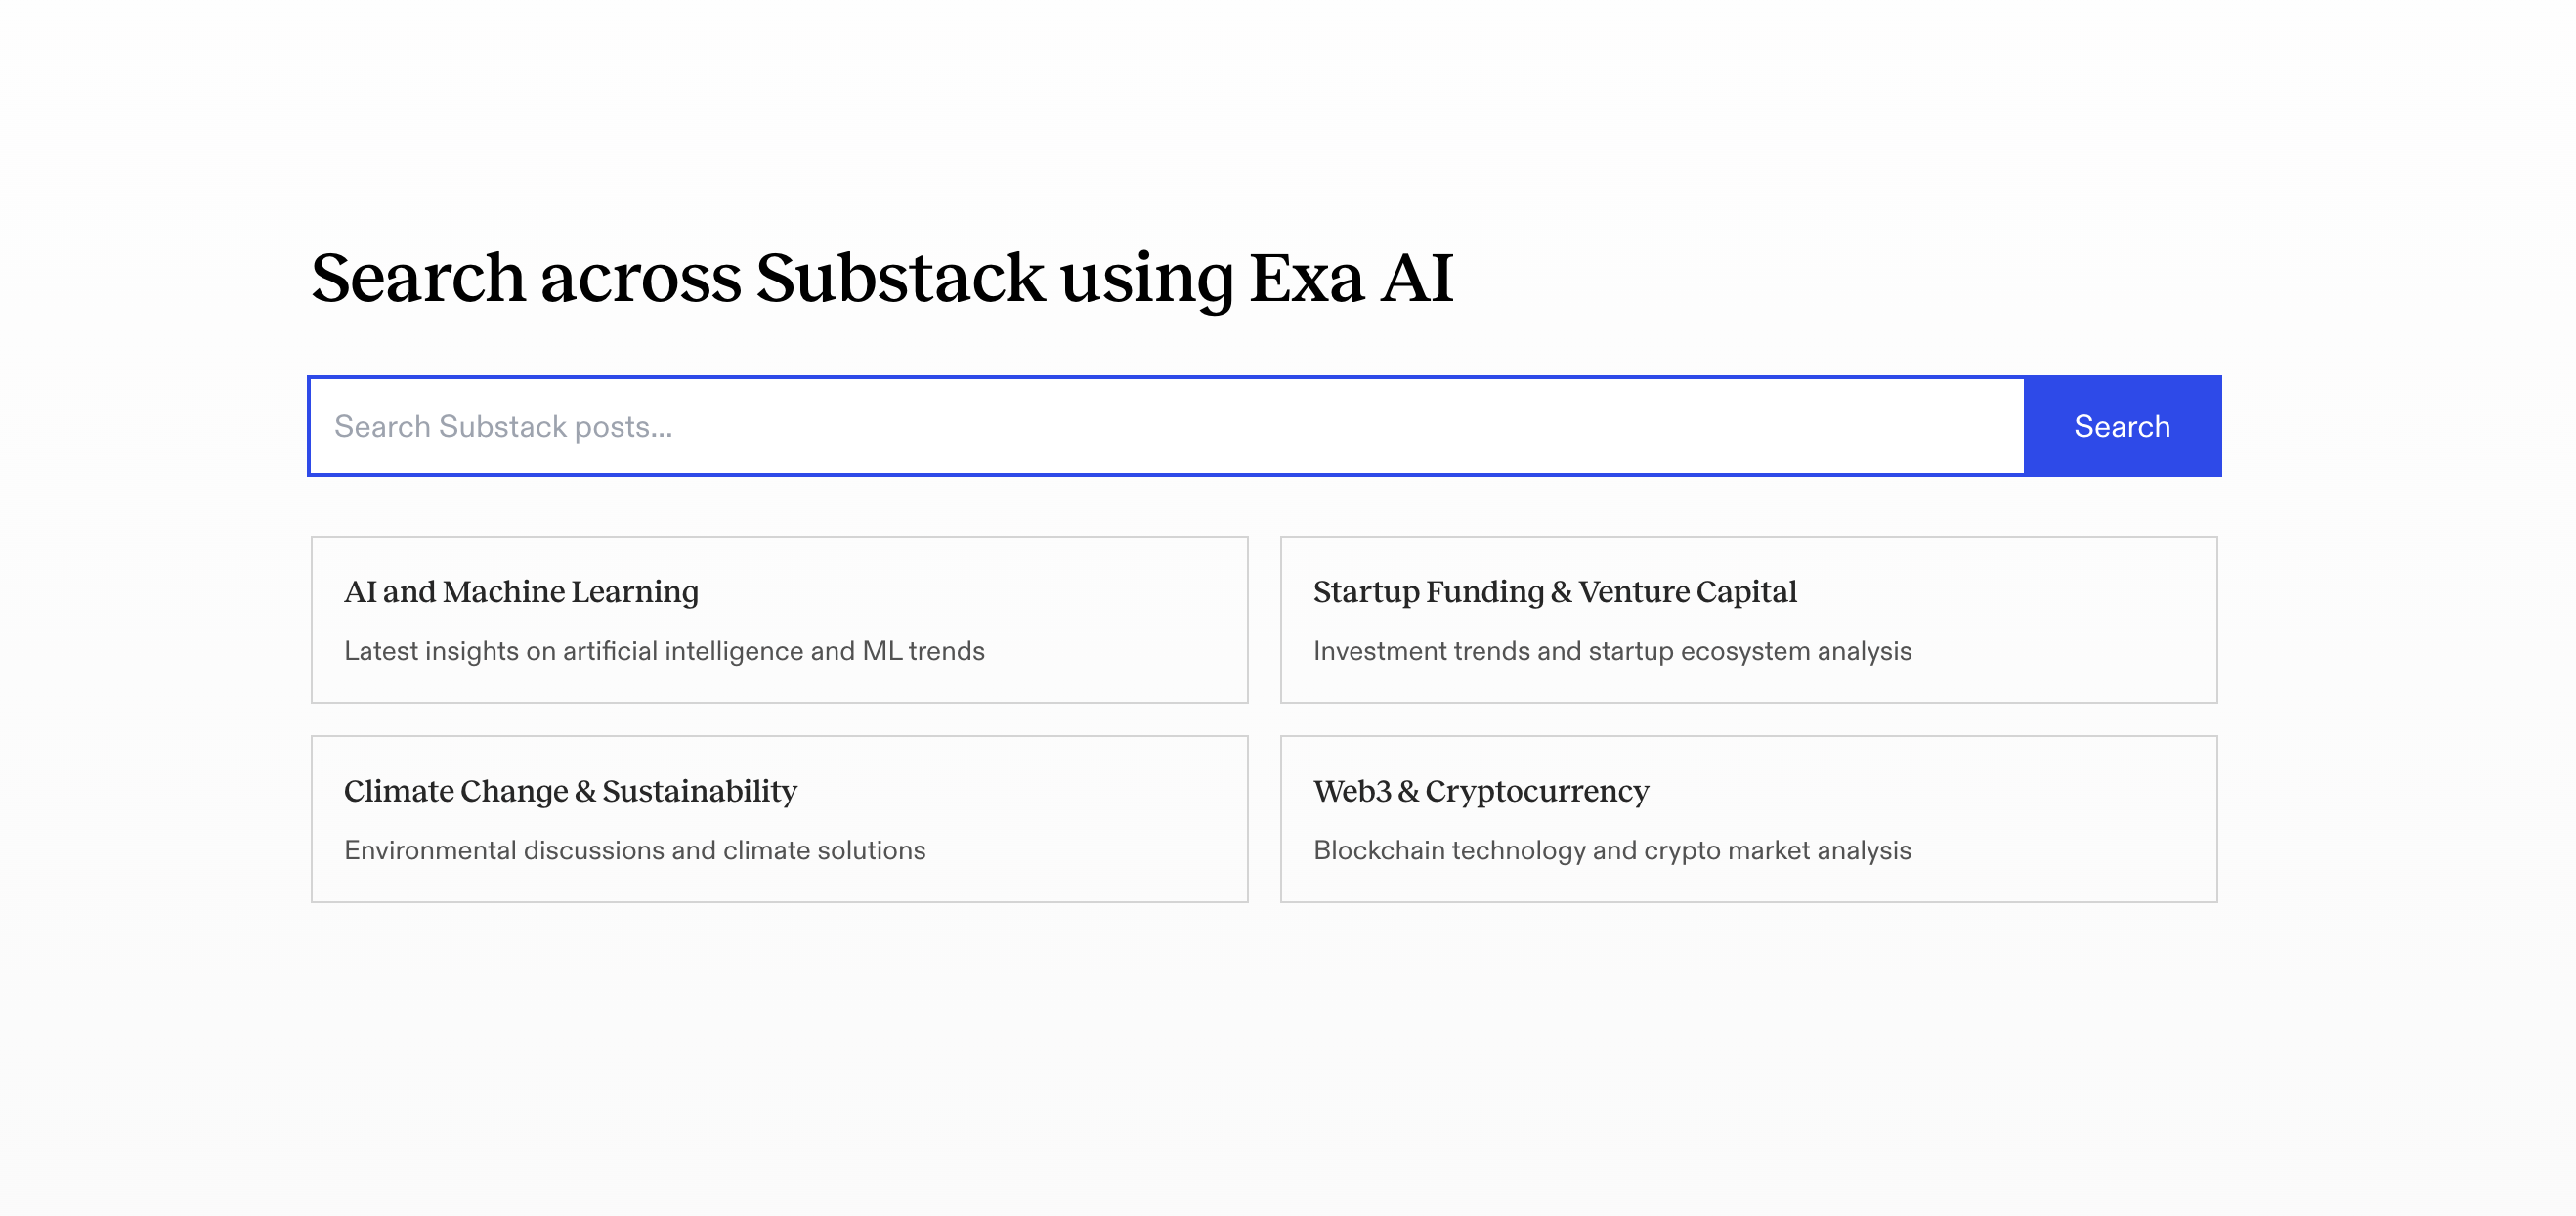Click "Environmental discussions and climate solutions" text
Viewport: 2576px width, 1216px height.
[x=634, y=850]
